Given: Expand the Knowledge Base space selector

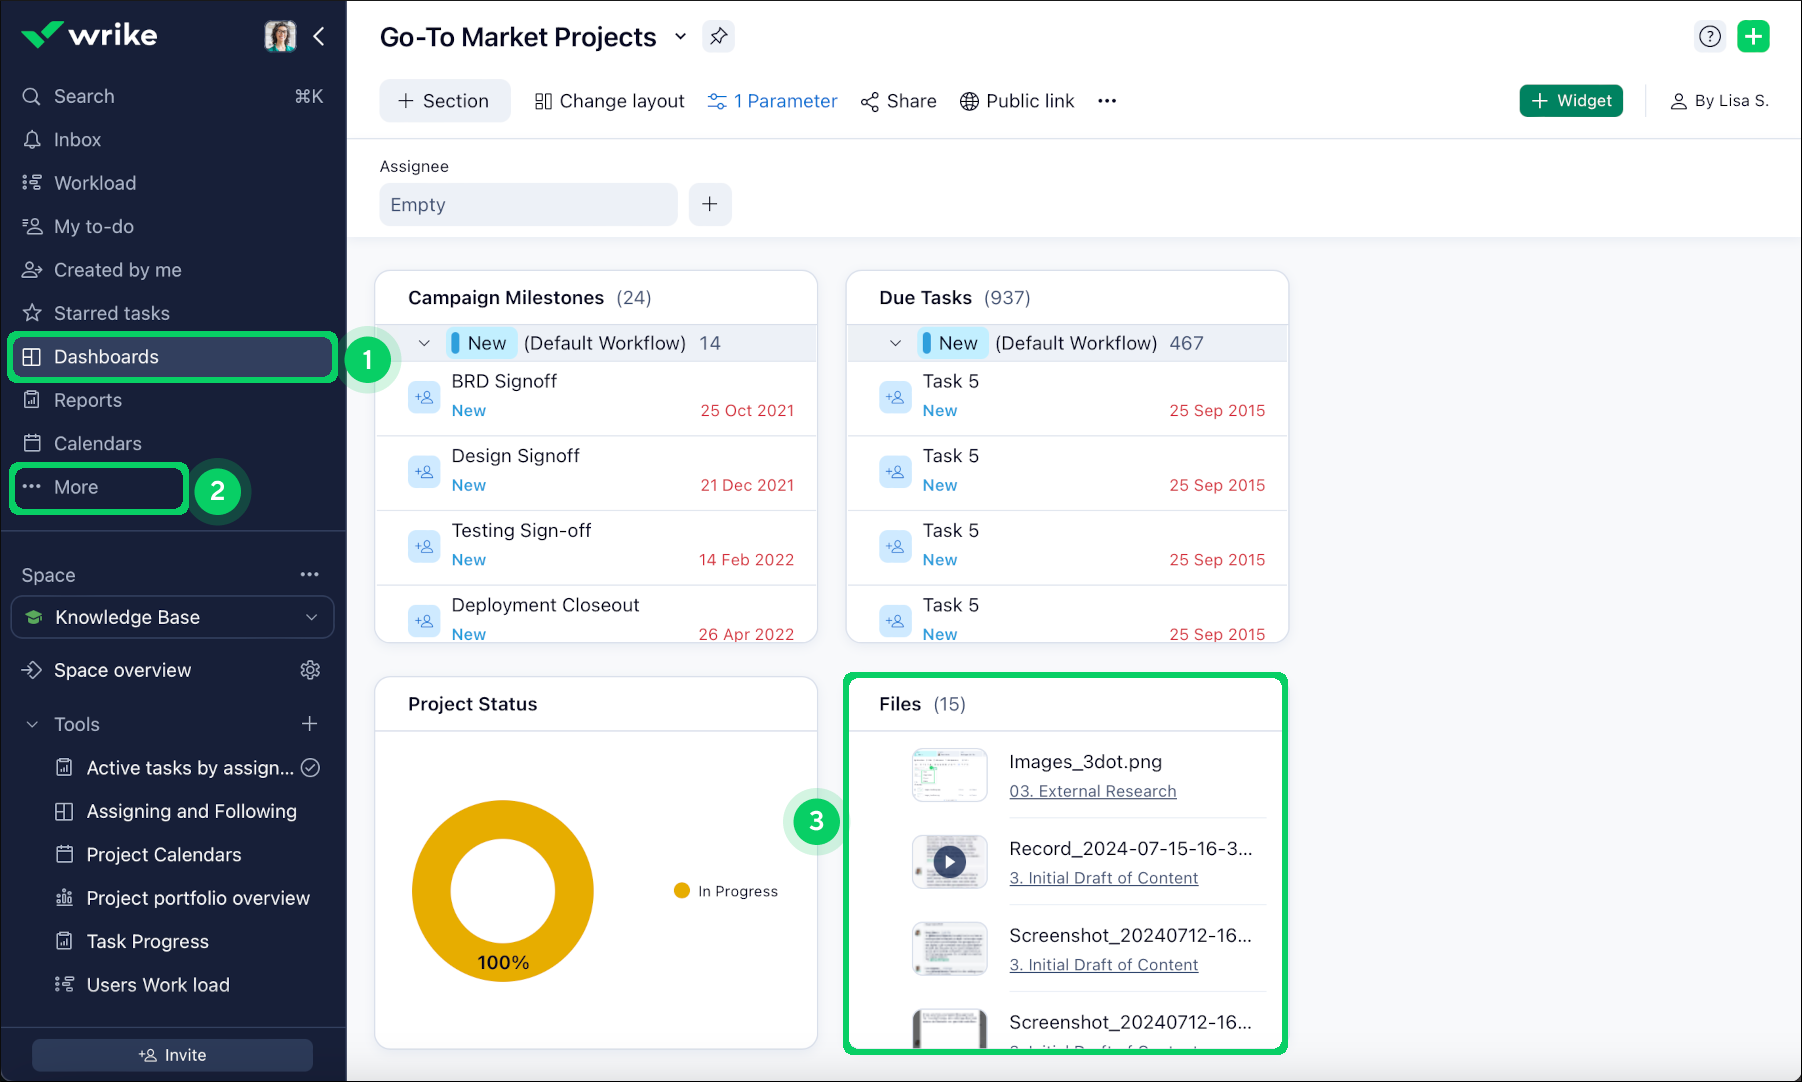Looking at the screenshot, I should pos(311,617).
